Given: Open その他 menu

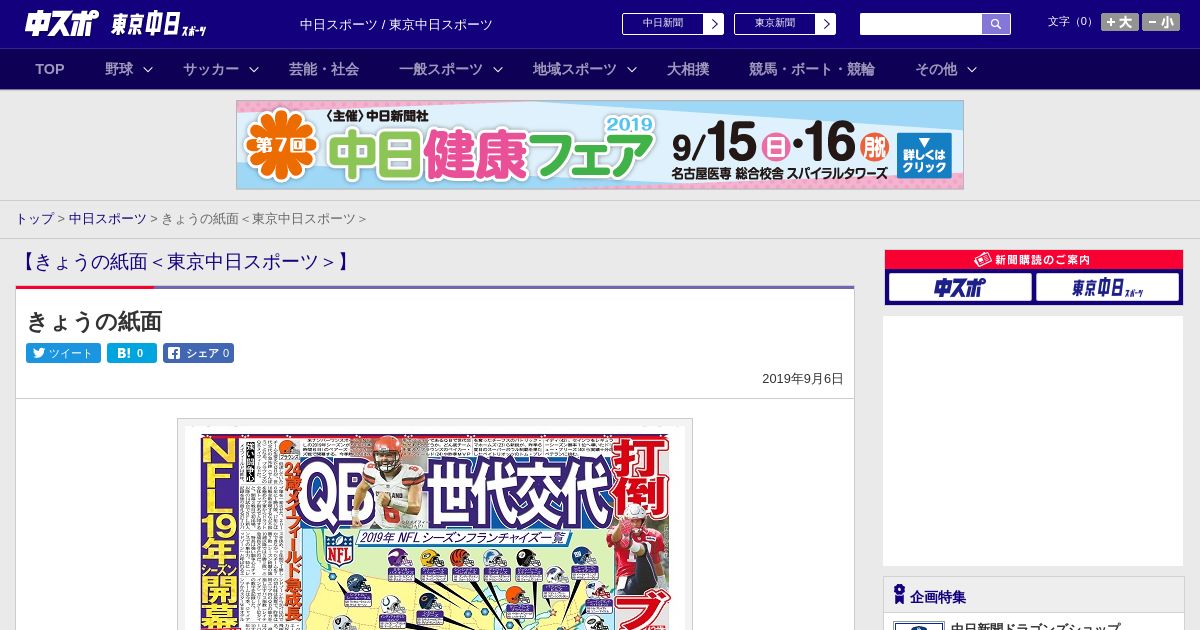Looking at the screenshot, I should tap(936, 69).
